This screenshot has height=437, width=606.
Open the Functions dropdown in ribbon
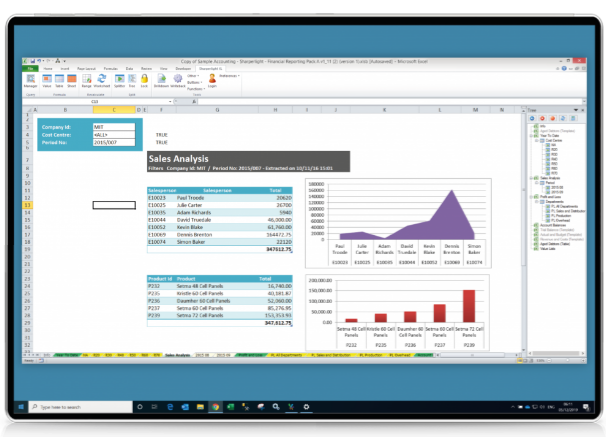(196, 89)
